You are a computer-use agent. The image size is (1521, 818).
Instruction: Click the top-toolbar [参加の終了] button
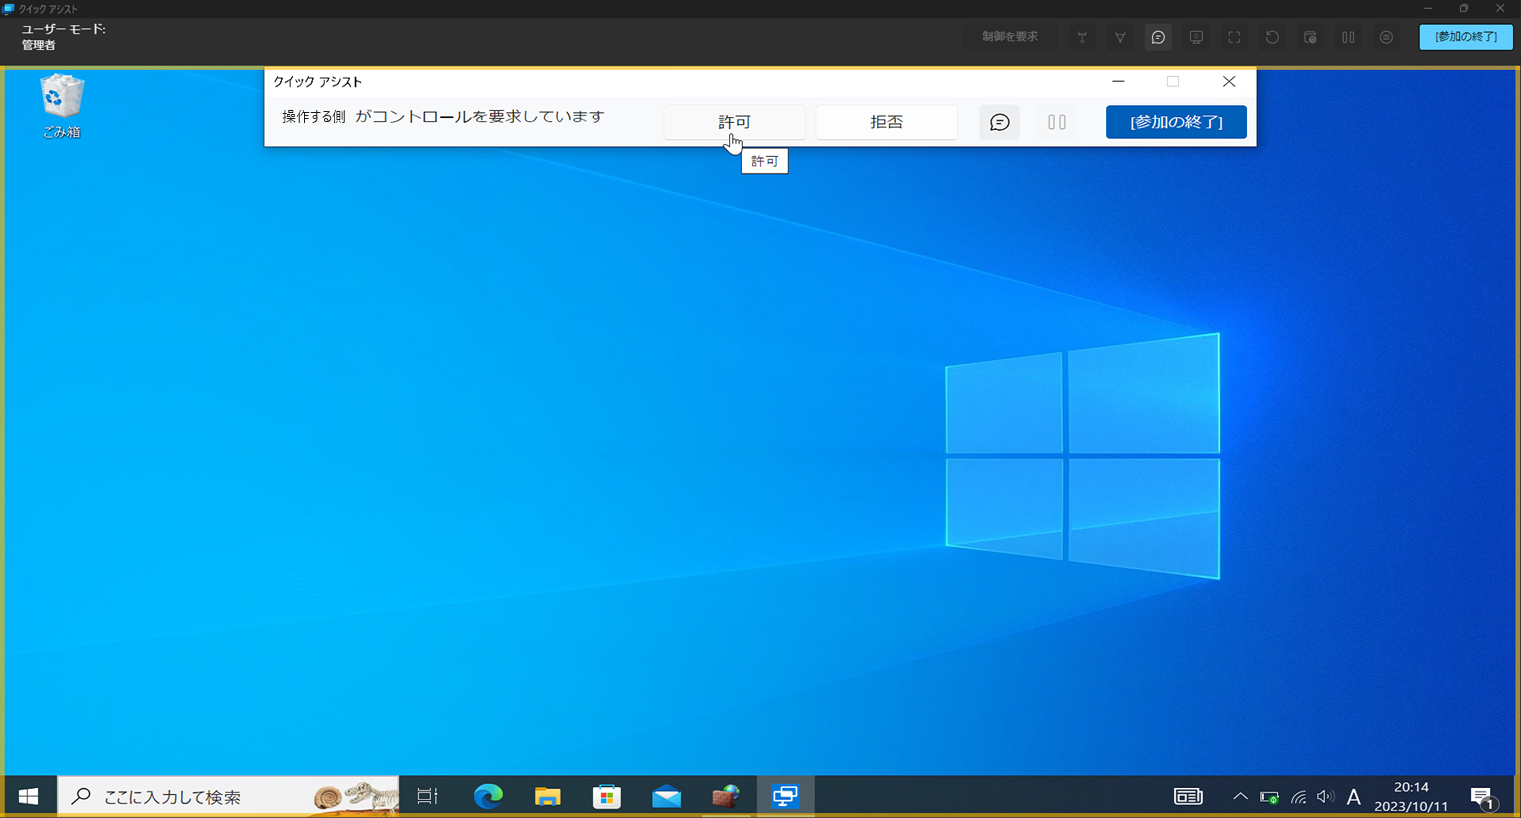click(1466, 37)
